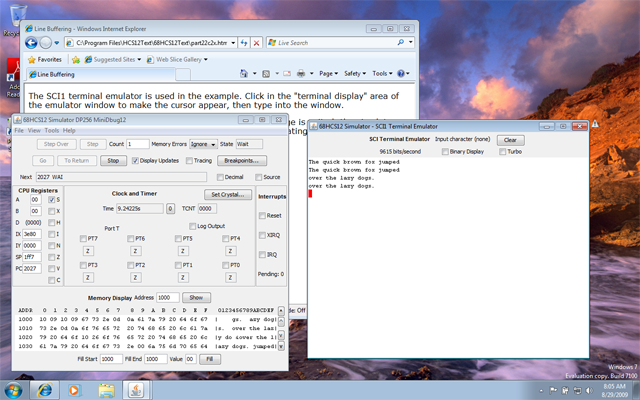Open the Memory Errors Ignore dropdown
This screenshot has height=400, width=640.
[204, 144]
